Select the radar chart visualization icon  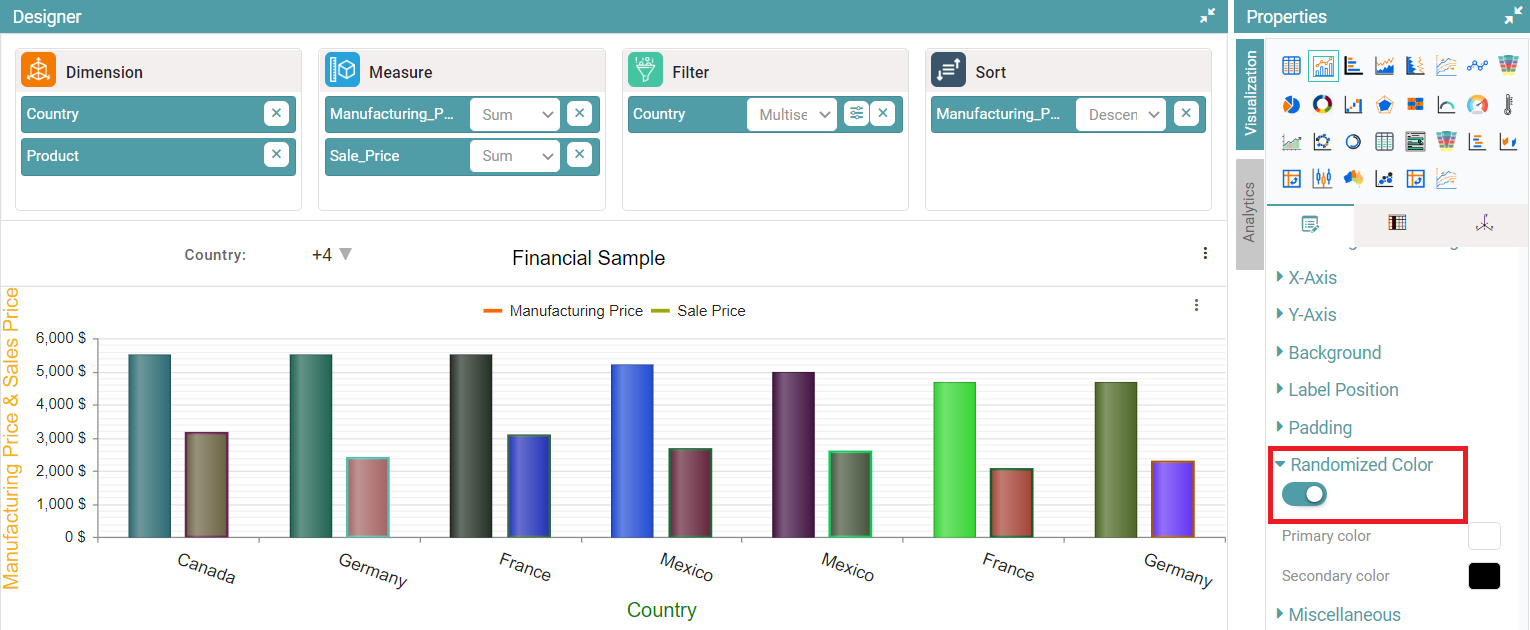coord(1384,104)
